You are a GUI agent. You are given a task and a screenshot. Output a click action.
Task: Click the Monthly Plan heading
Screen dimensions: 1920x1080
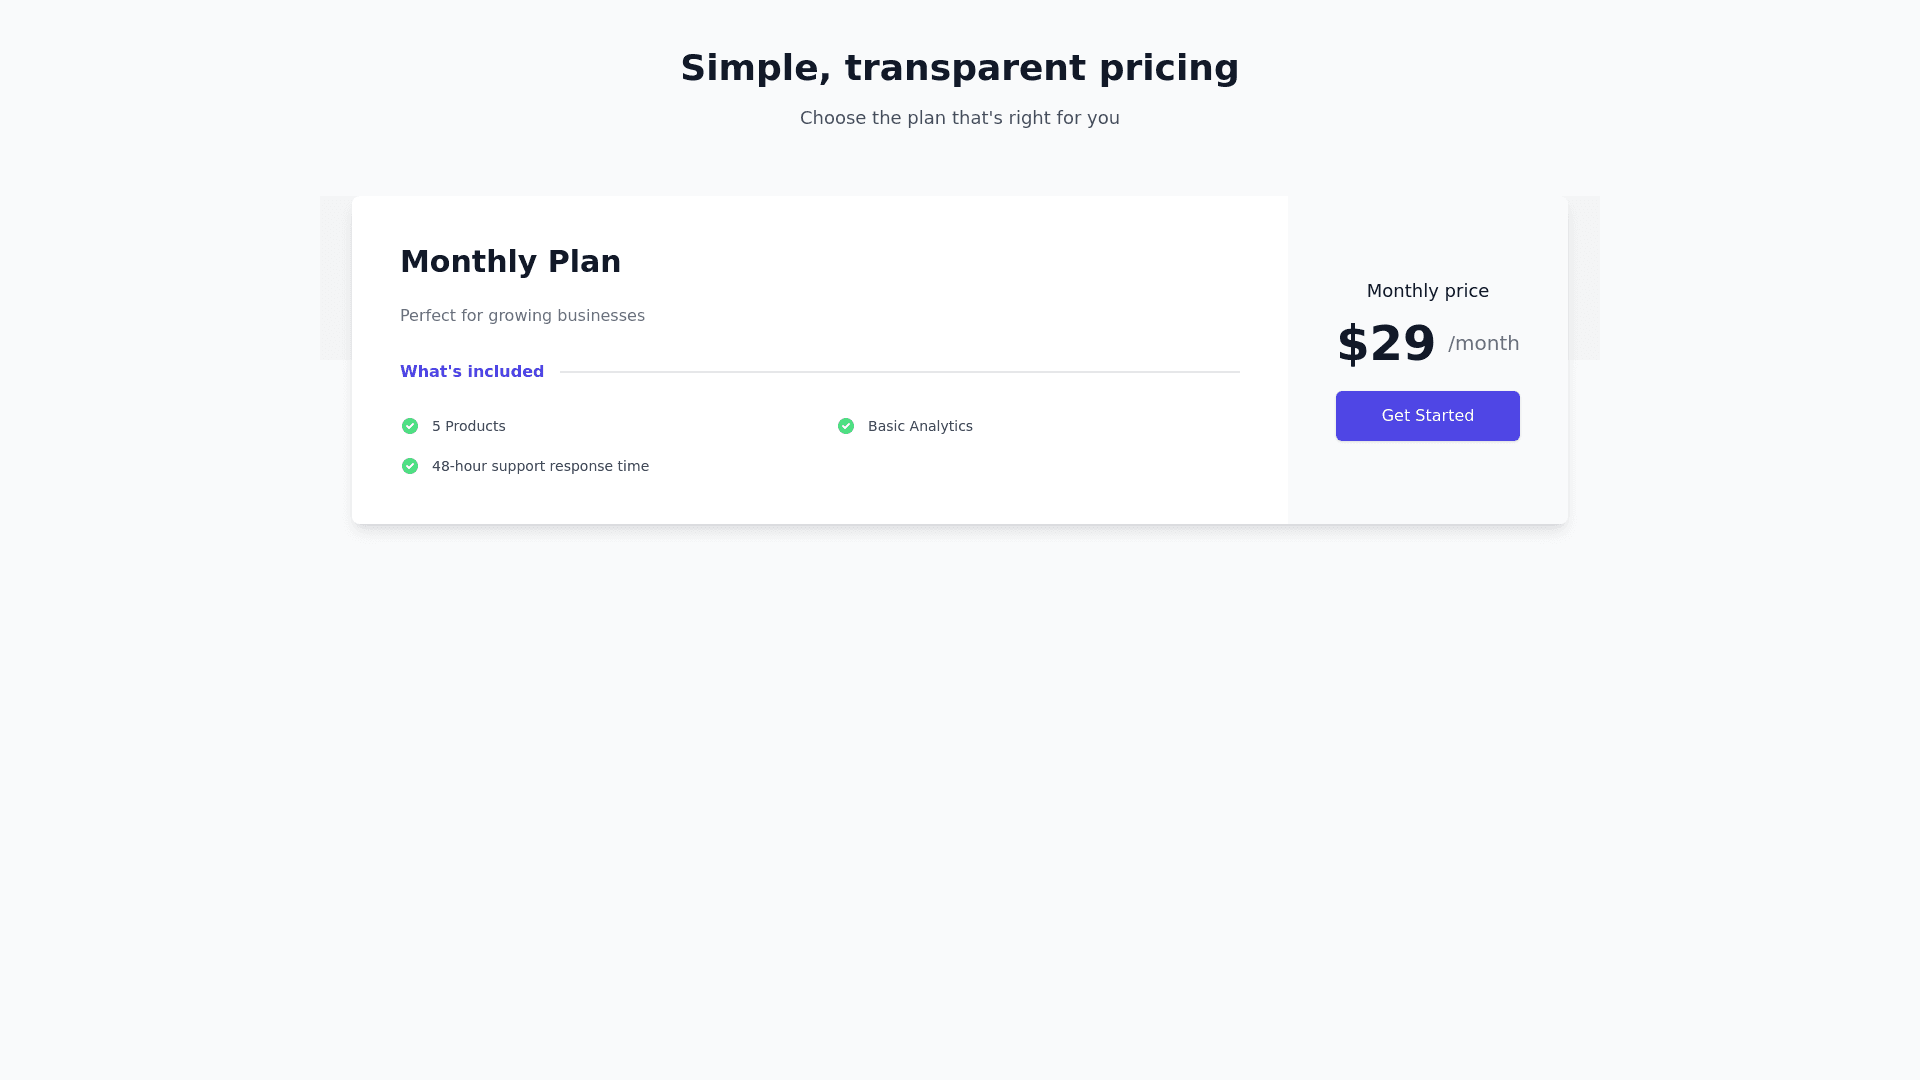point(510,261)
